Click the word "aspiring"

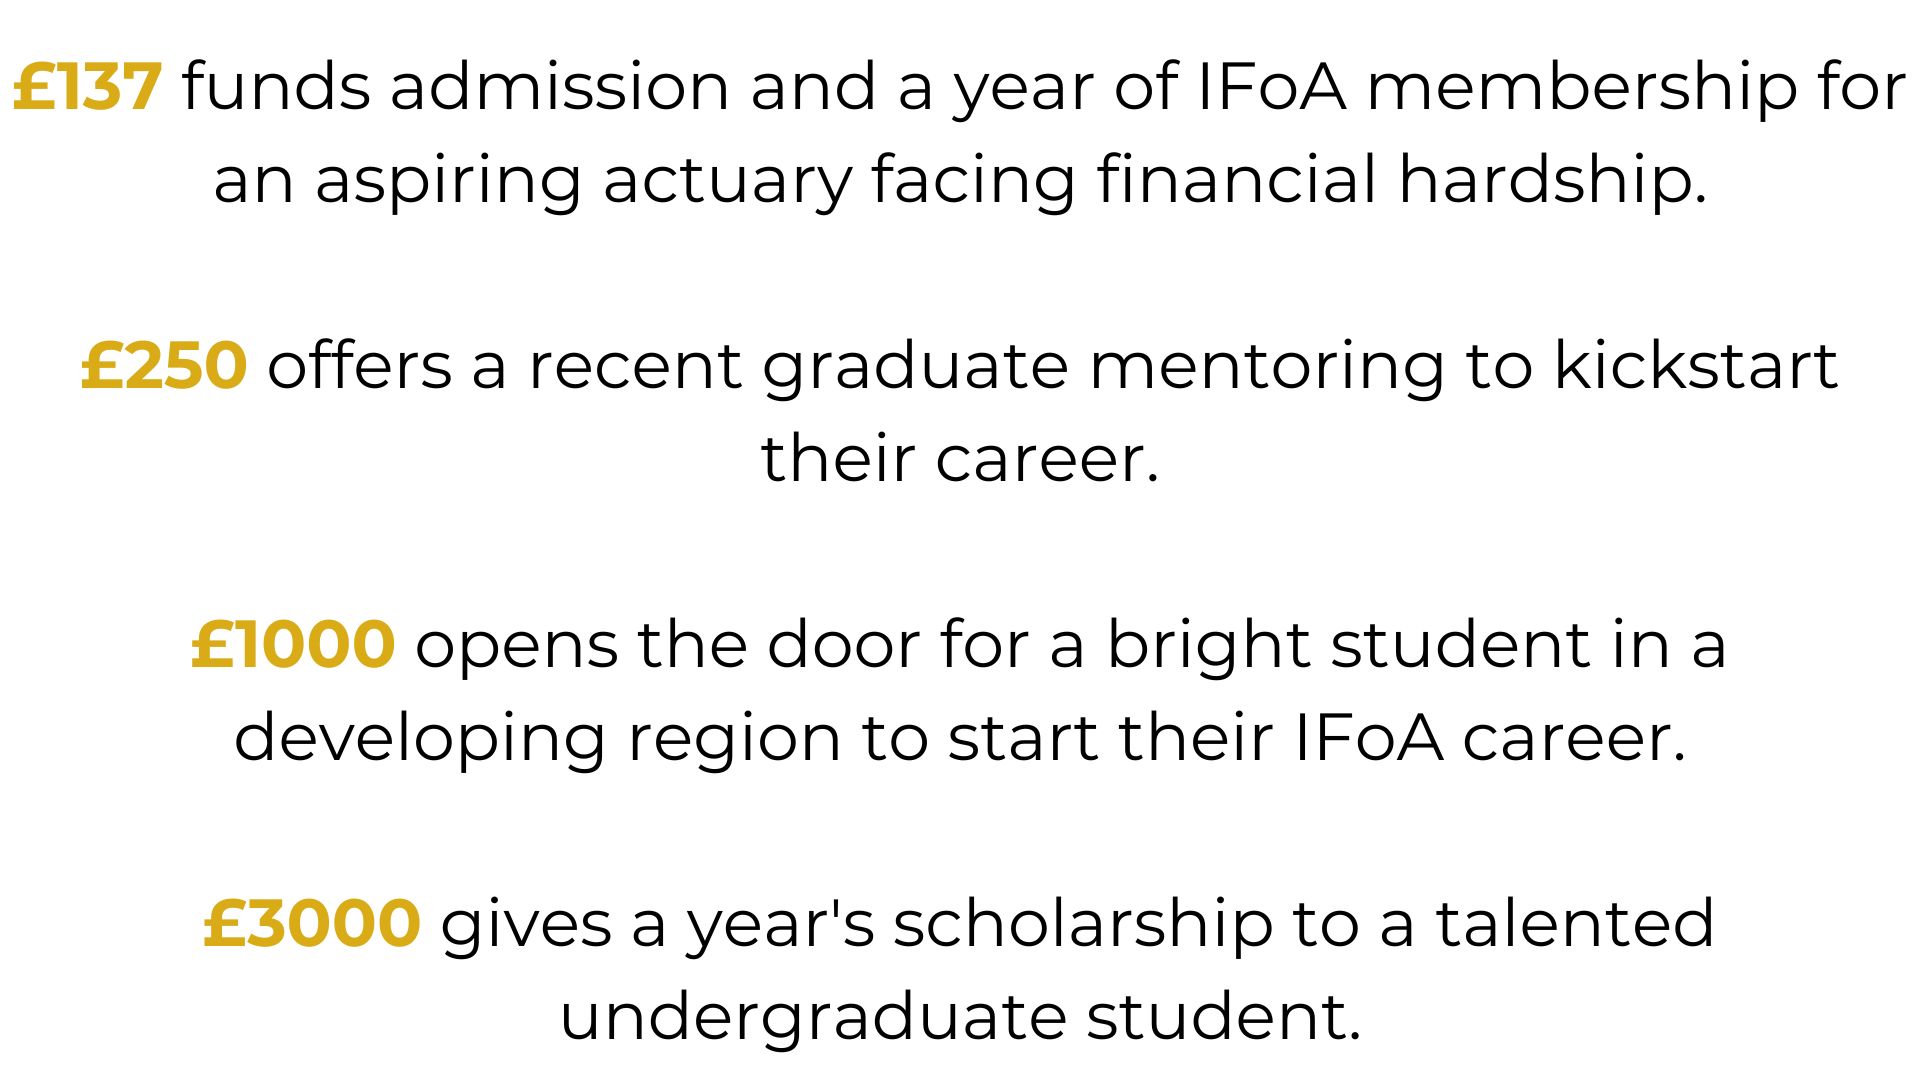(448, 182)
